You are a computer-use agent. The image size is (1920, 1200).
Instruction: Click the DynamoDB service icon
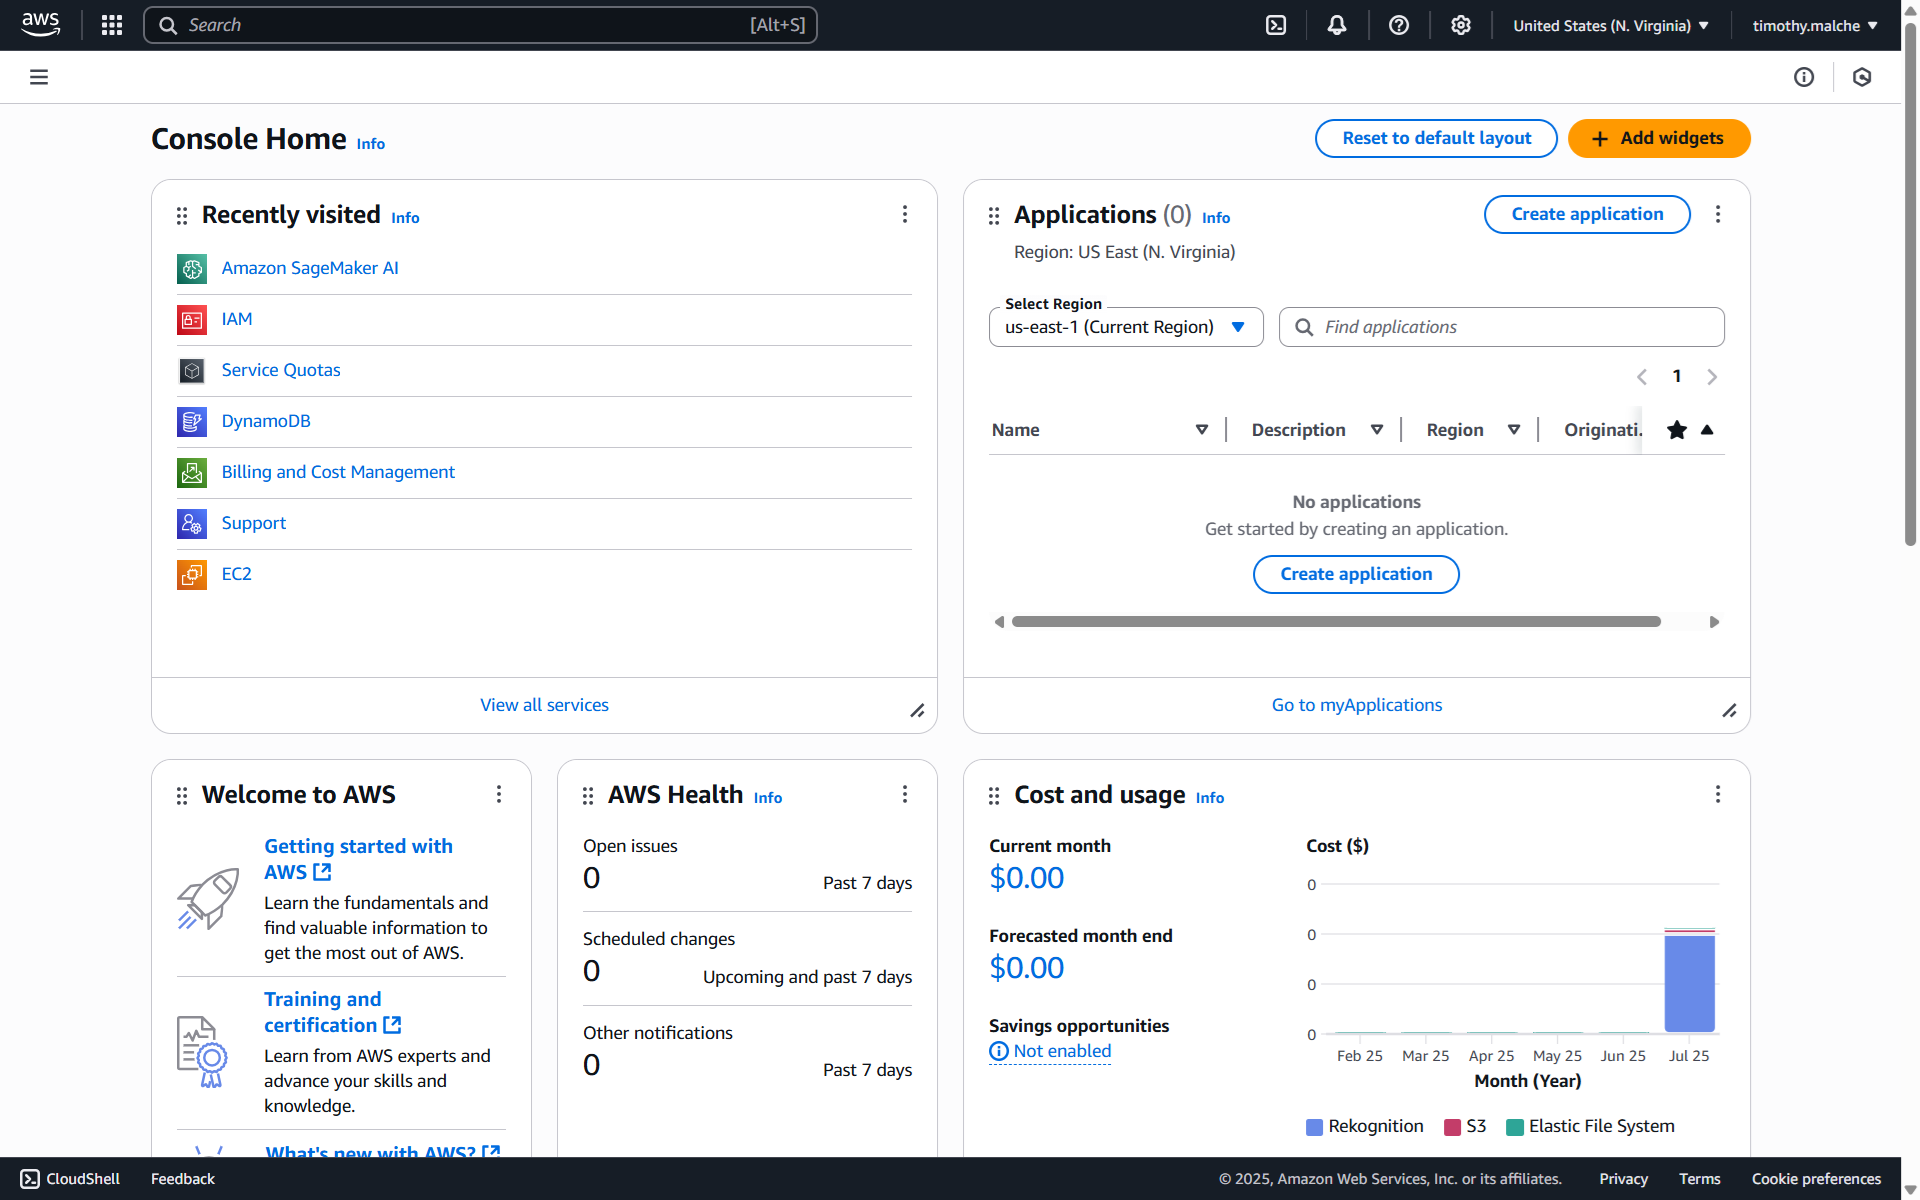click(192, 421)
